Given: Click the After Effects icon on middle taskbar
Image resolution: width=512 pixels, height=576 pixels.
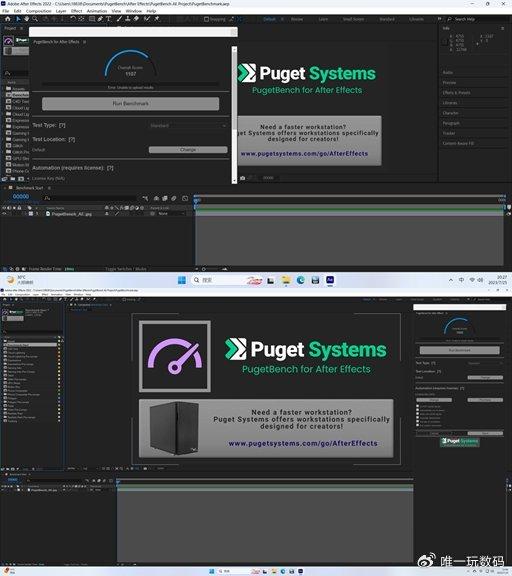Looking at the screenshot, I should coord(330,280).
